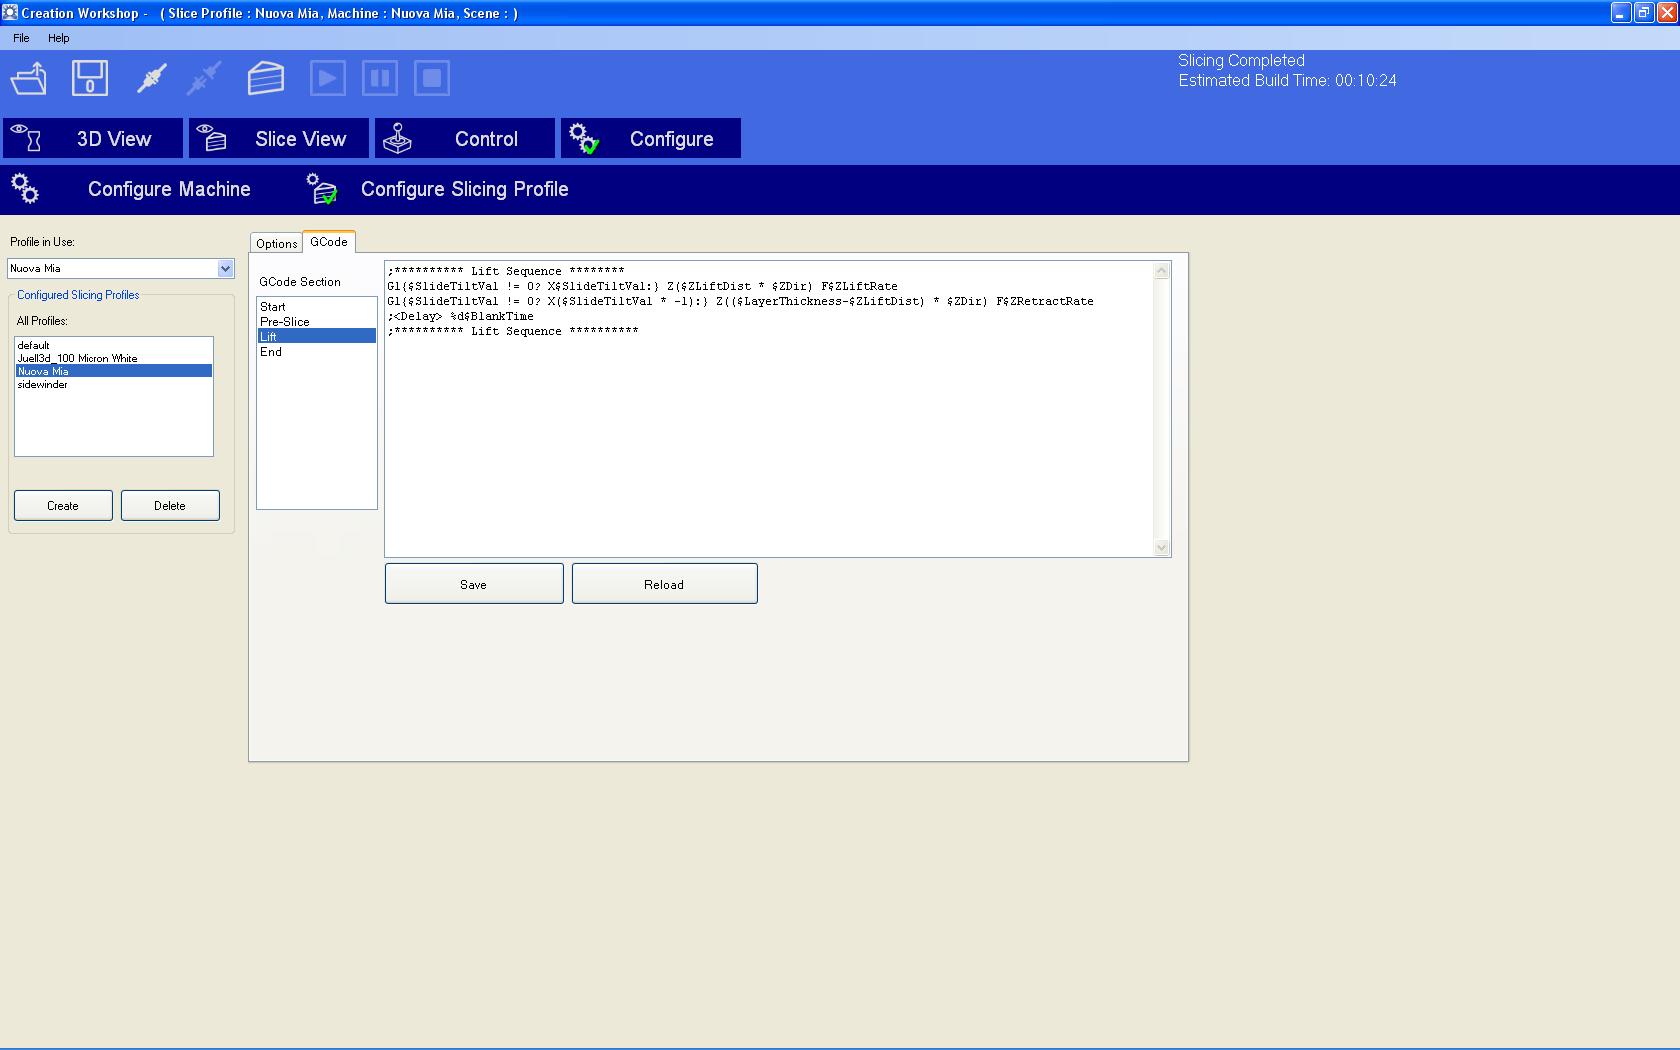
Task: Click the open file icon in toolbar
Action: [x=29, y=78]
